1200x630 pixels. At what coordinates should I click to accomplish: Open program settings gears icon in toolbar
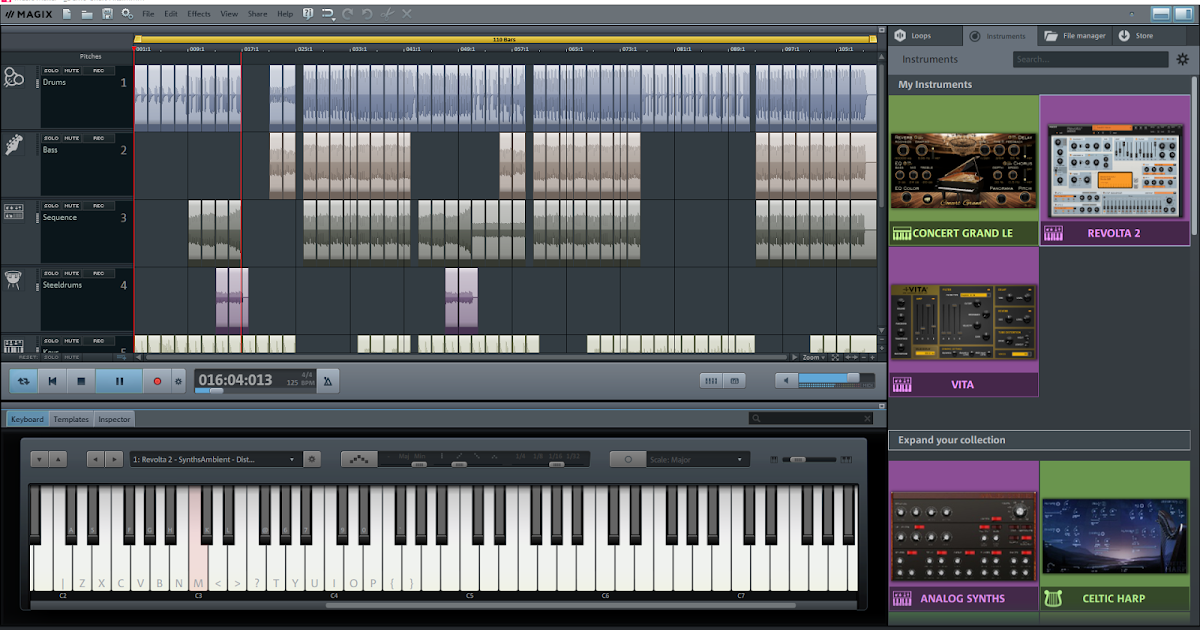coord(127,14)
